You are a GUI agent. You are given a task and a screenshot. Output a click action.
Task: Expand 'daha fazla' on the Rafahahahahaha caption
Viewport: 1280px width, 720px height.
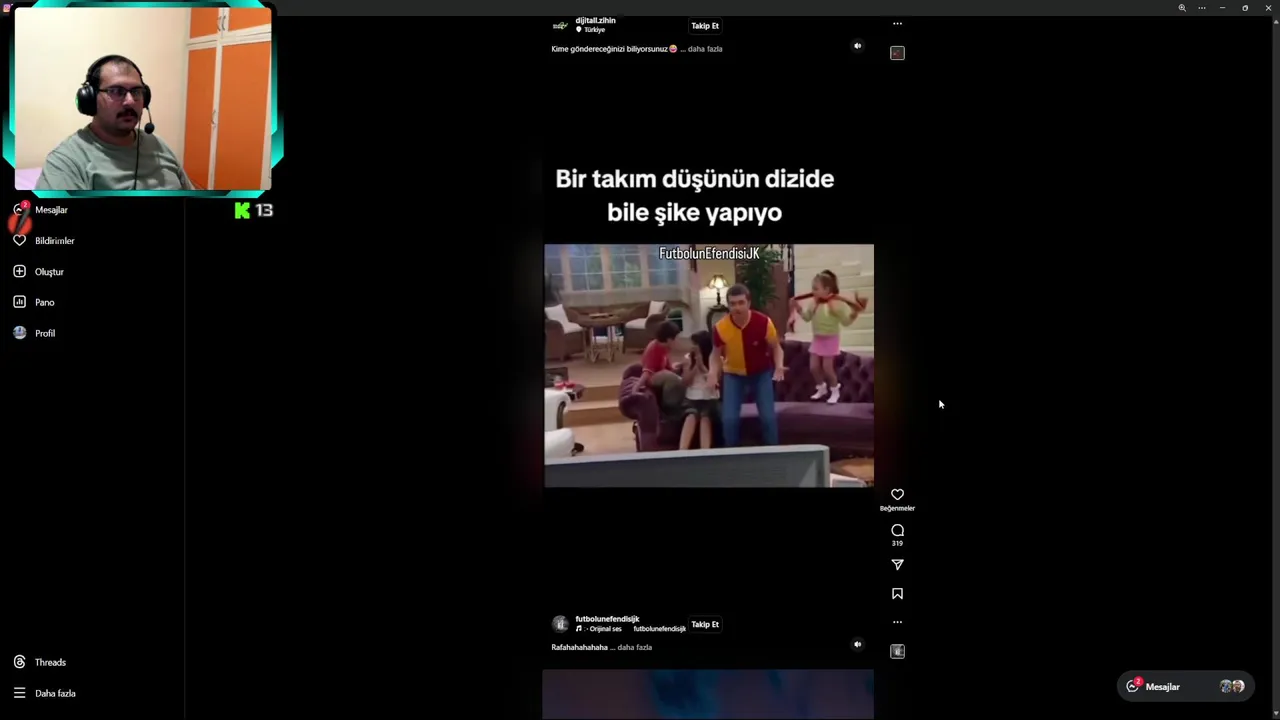tap(635, 647)
